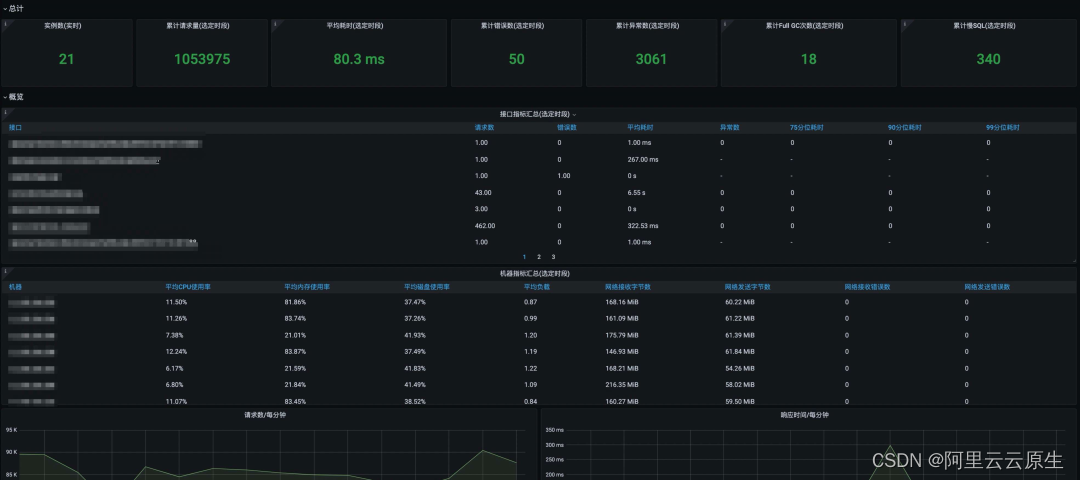
Task: Show the info icon of 平均耗时 panel
Action: click(x=275, y=23)
